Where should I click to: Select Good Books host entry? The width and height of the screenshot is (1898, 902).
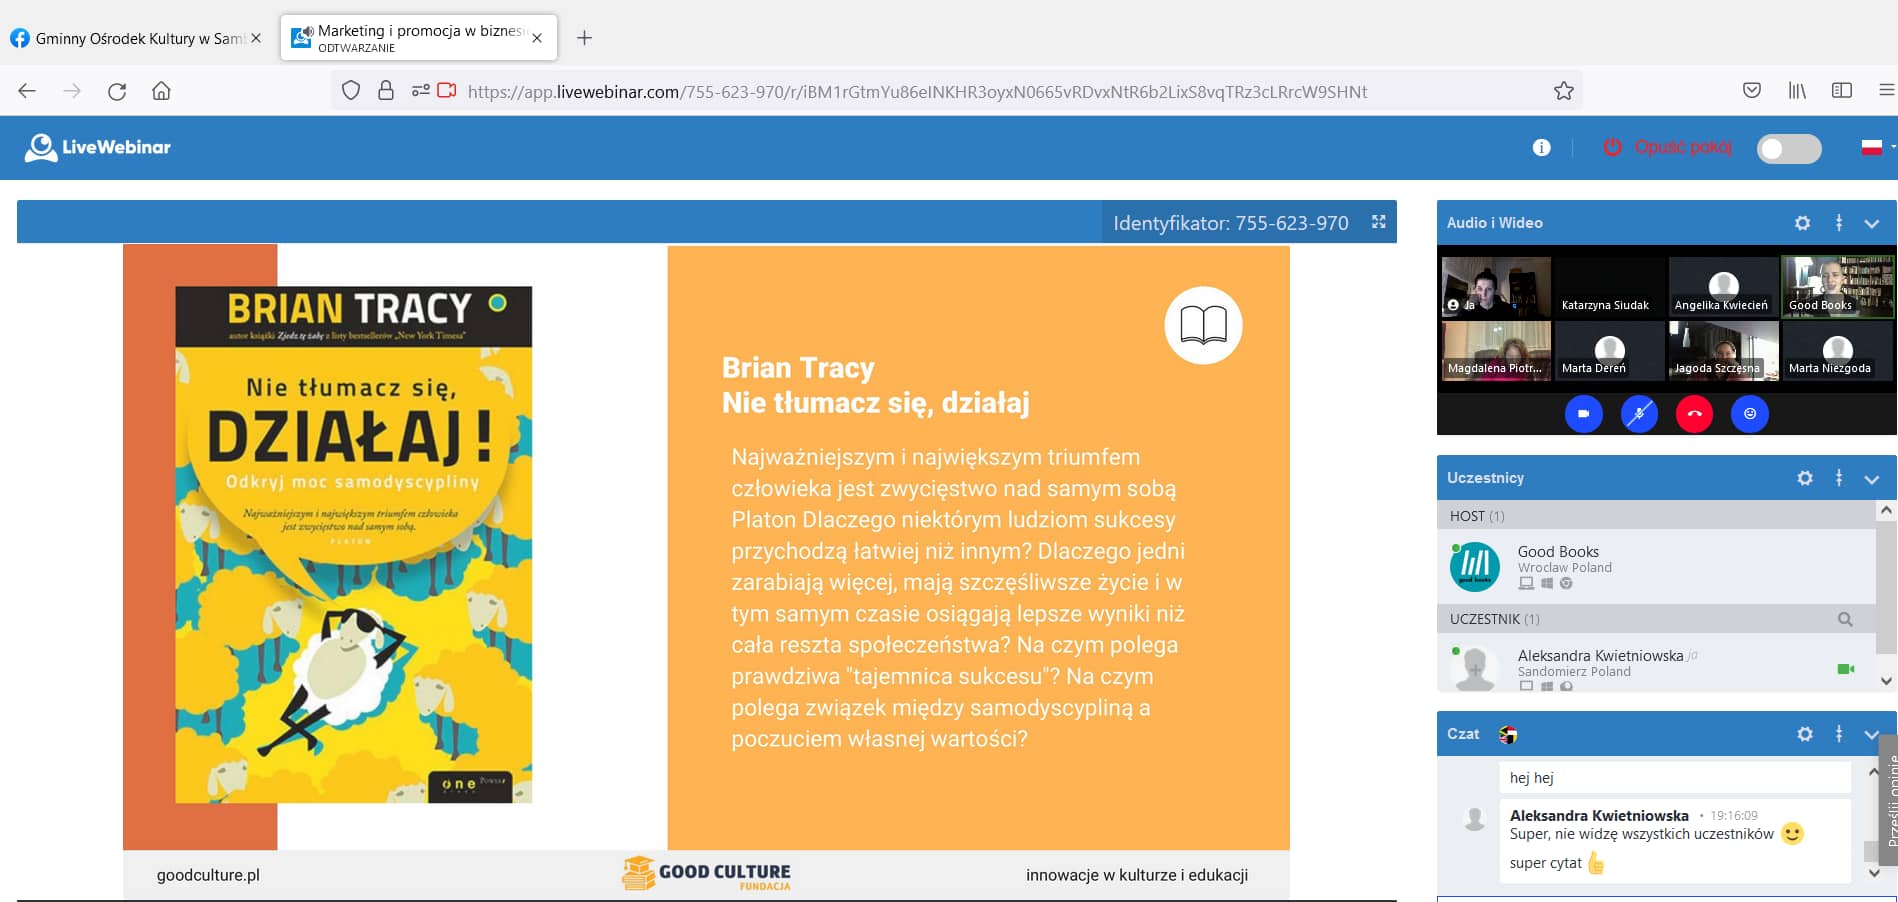pos(1656,566)
